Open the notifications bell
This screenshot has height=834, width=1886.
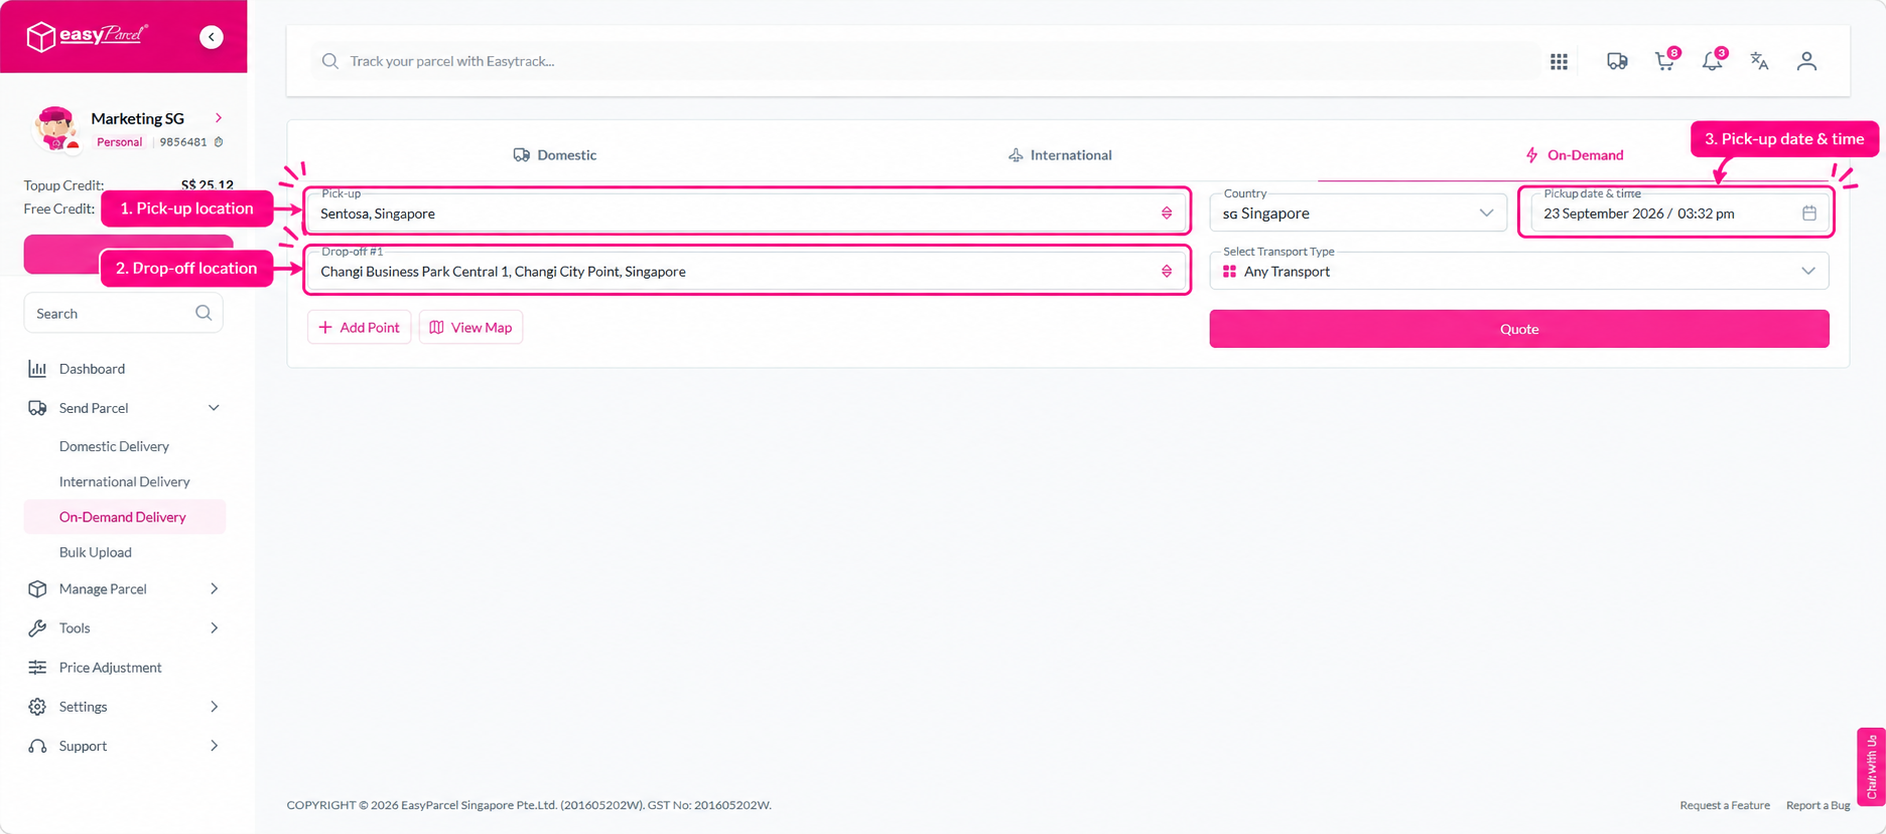[x=1712, y=61]
